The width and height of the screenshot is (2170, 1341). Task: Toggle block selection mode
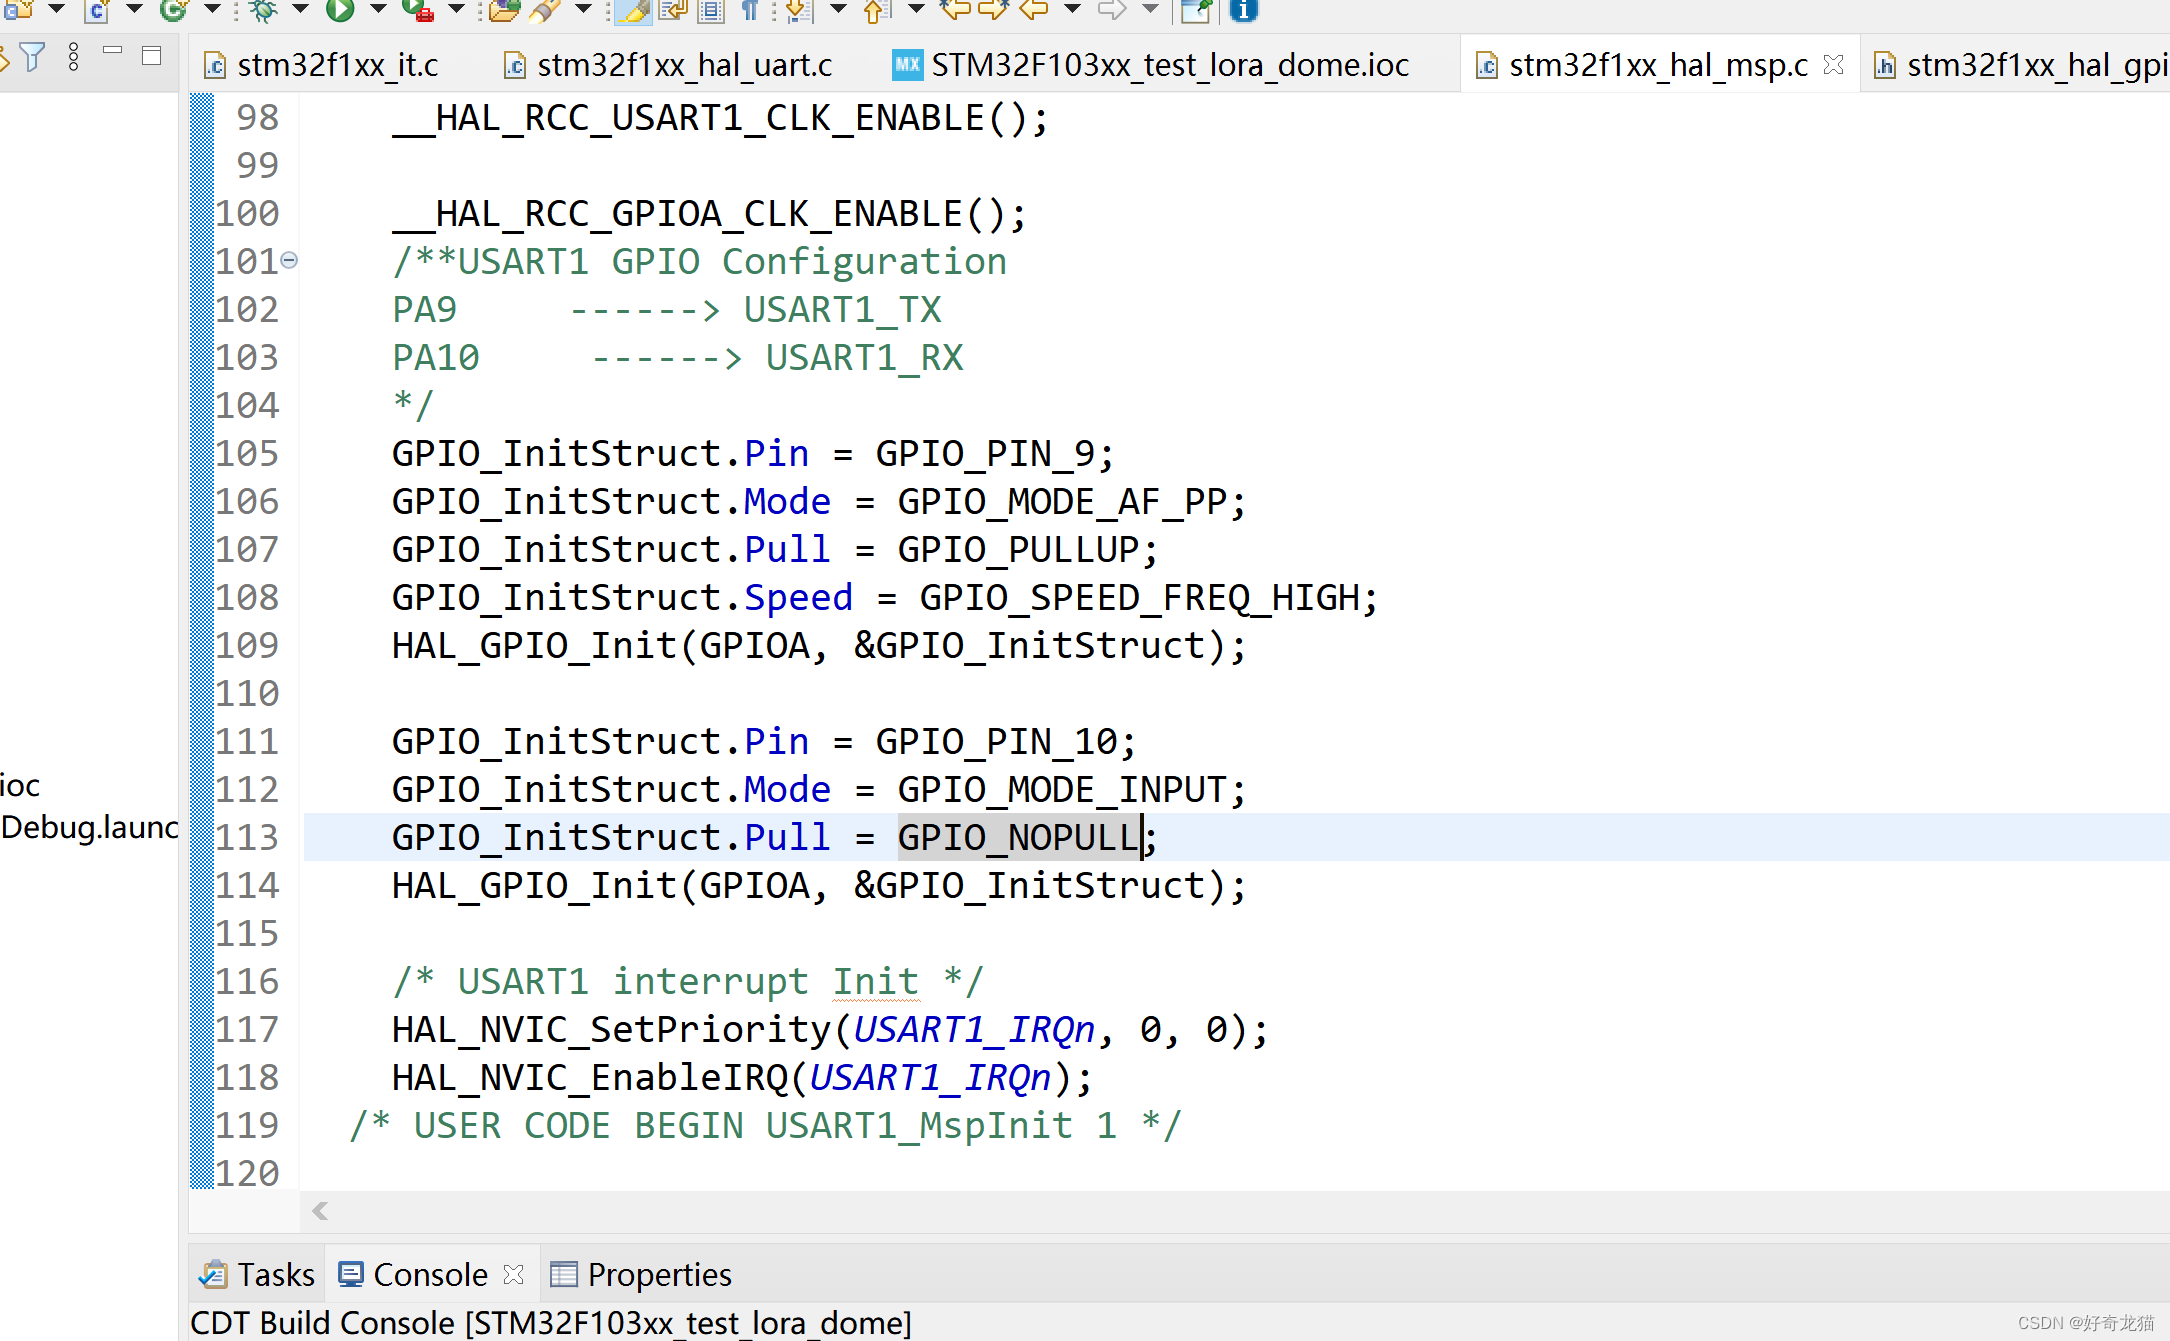click(x=711, y=10)
